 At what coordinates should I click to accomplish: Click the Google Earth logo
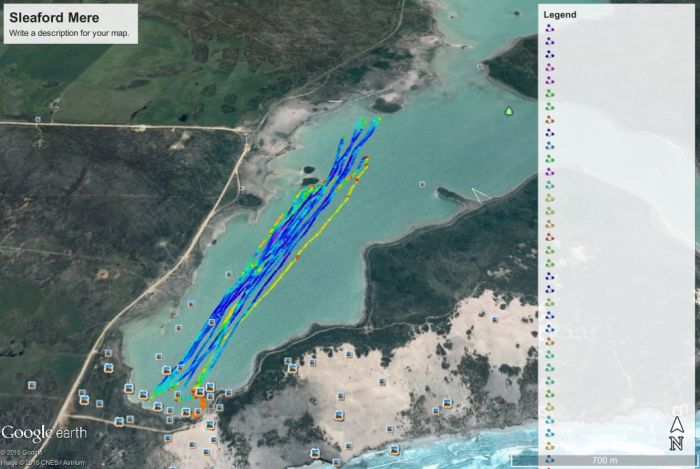coord(43,434)
